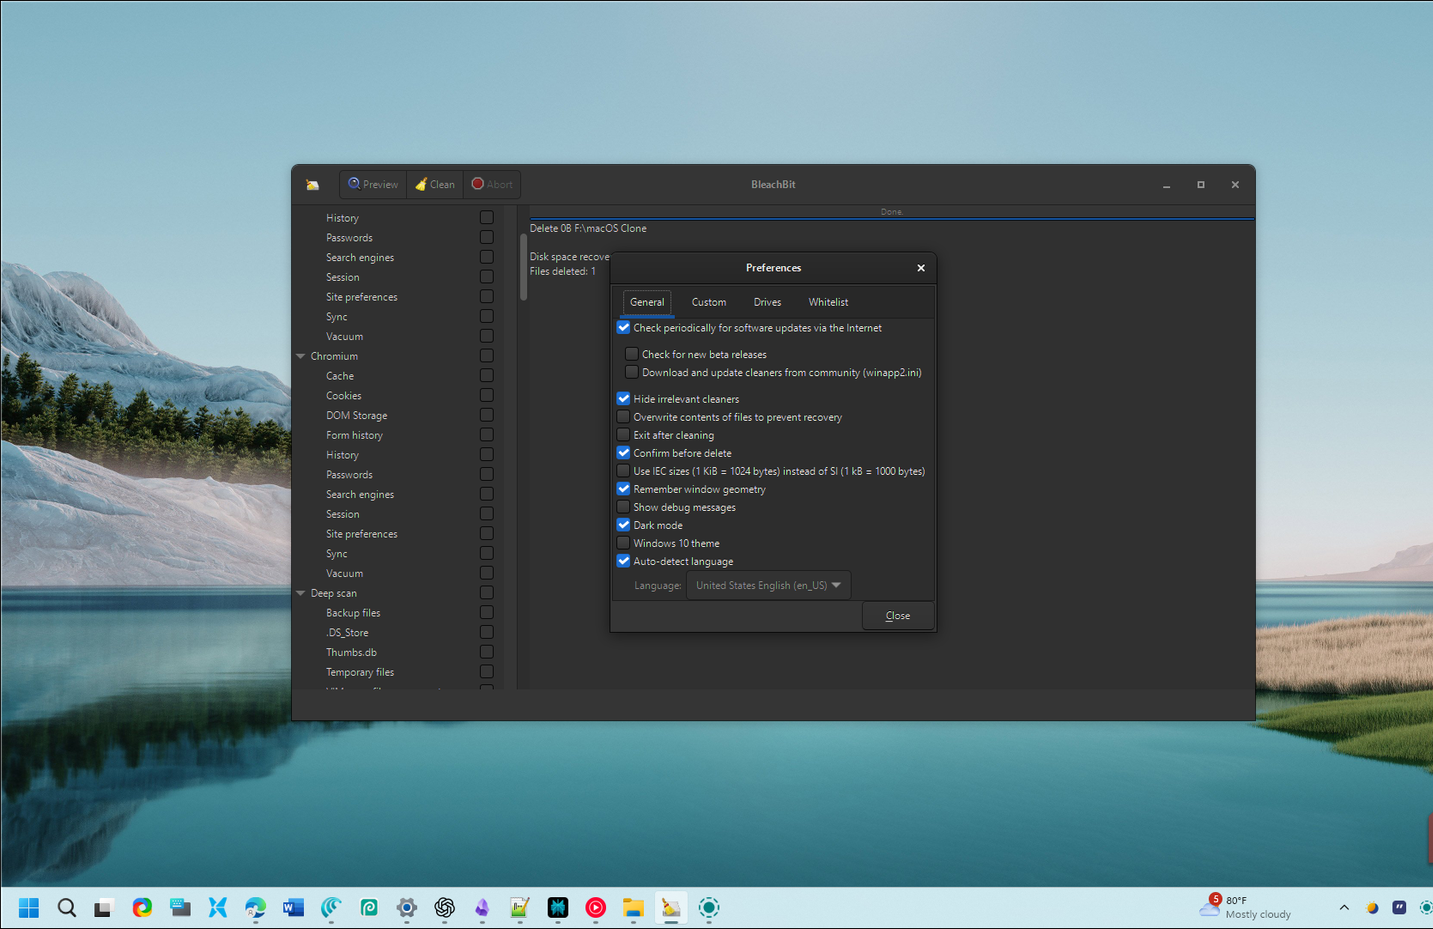Collapse the Chromium tree group
The height and width of the screenshot is (929, 1433).
(x=300, y=356)
